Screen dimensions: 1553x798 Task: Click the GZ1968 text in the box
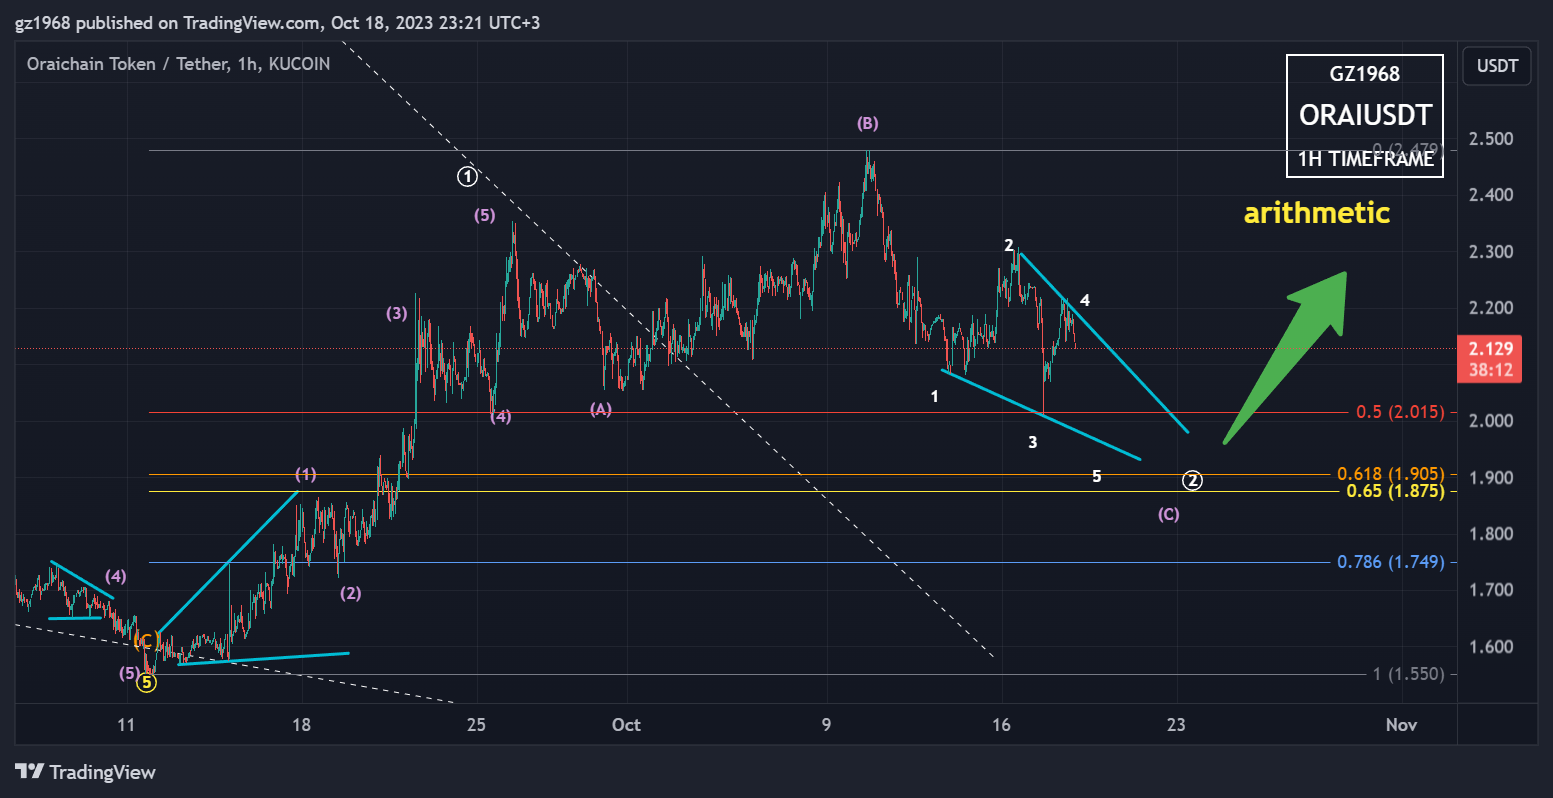point(1365,74)
